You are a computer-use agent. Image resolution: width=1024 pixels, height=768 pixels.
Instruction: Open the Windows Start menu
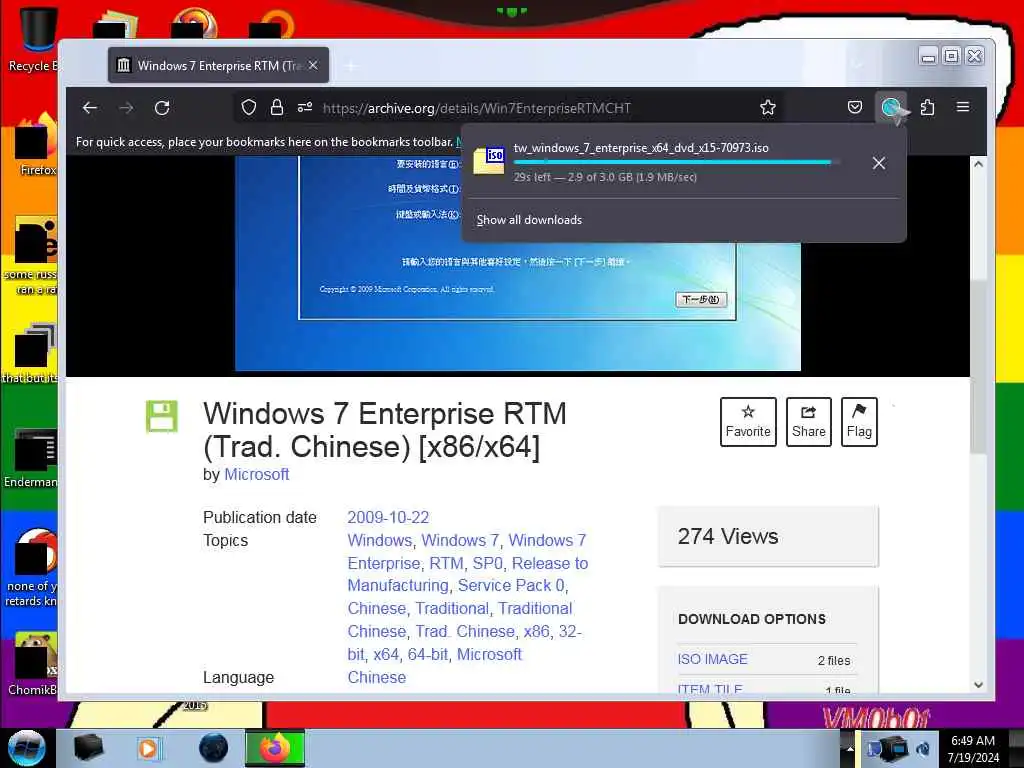point(27,748)
